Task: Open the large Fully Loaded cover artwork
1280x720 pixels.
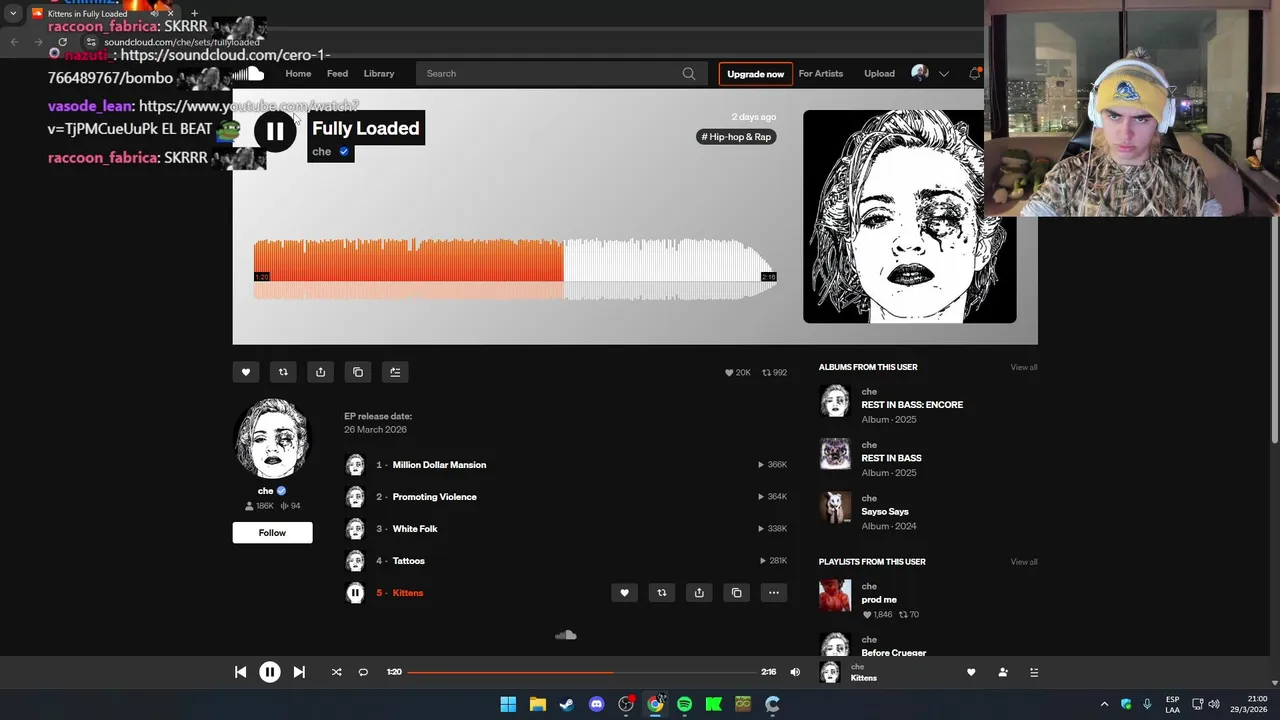Action: click(910, 217)
